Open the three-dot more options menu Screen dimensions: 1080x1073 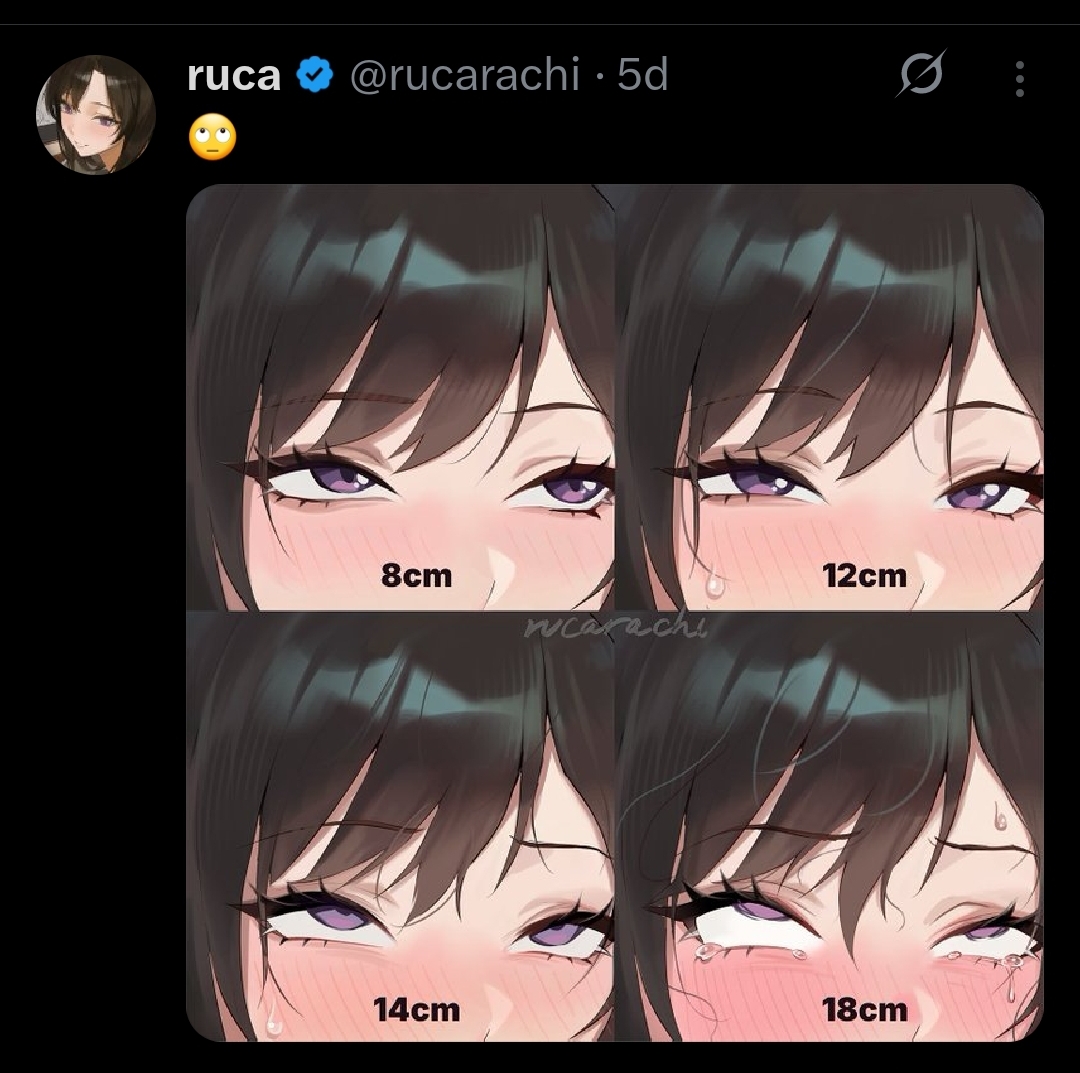tap(1020, 79)
